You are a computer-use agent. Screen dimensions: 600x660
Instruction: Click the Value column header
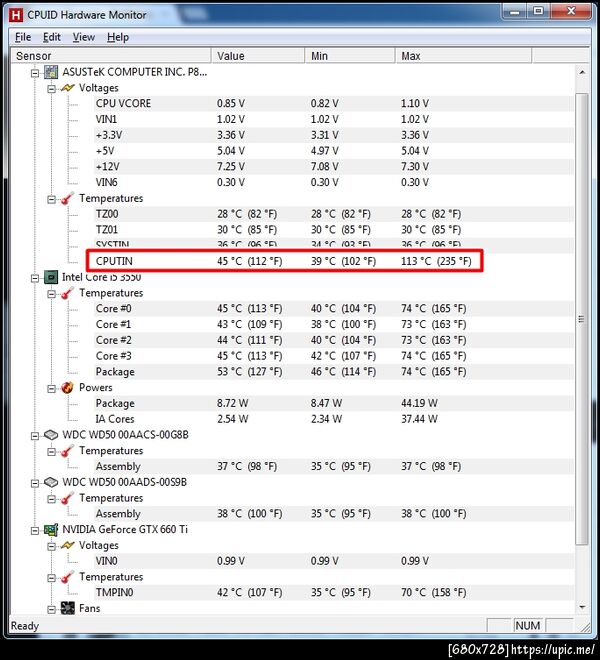click(258, 56)
